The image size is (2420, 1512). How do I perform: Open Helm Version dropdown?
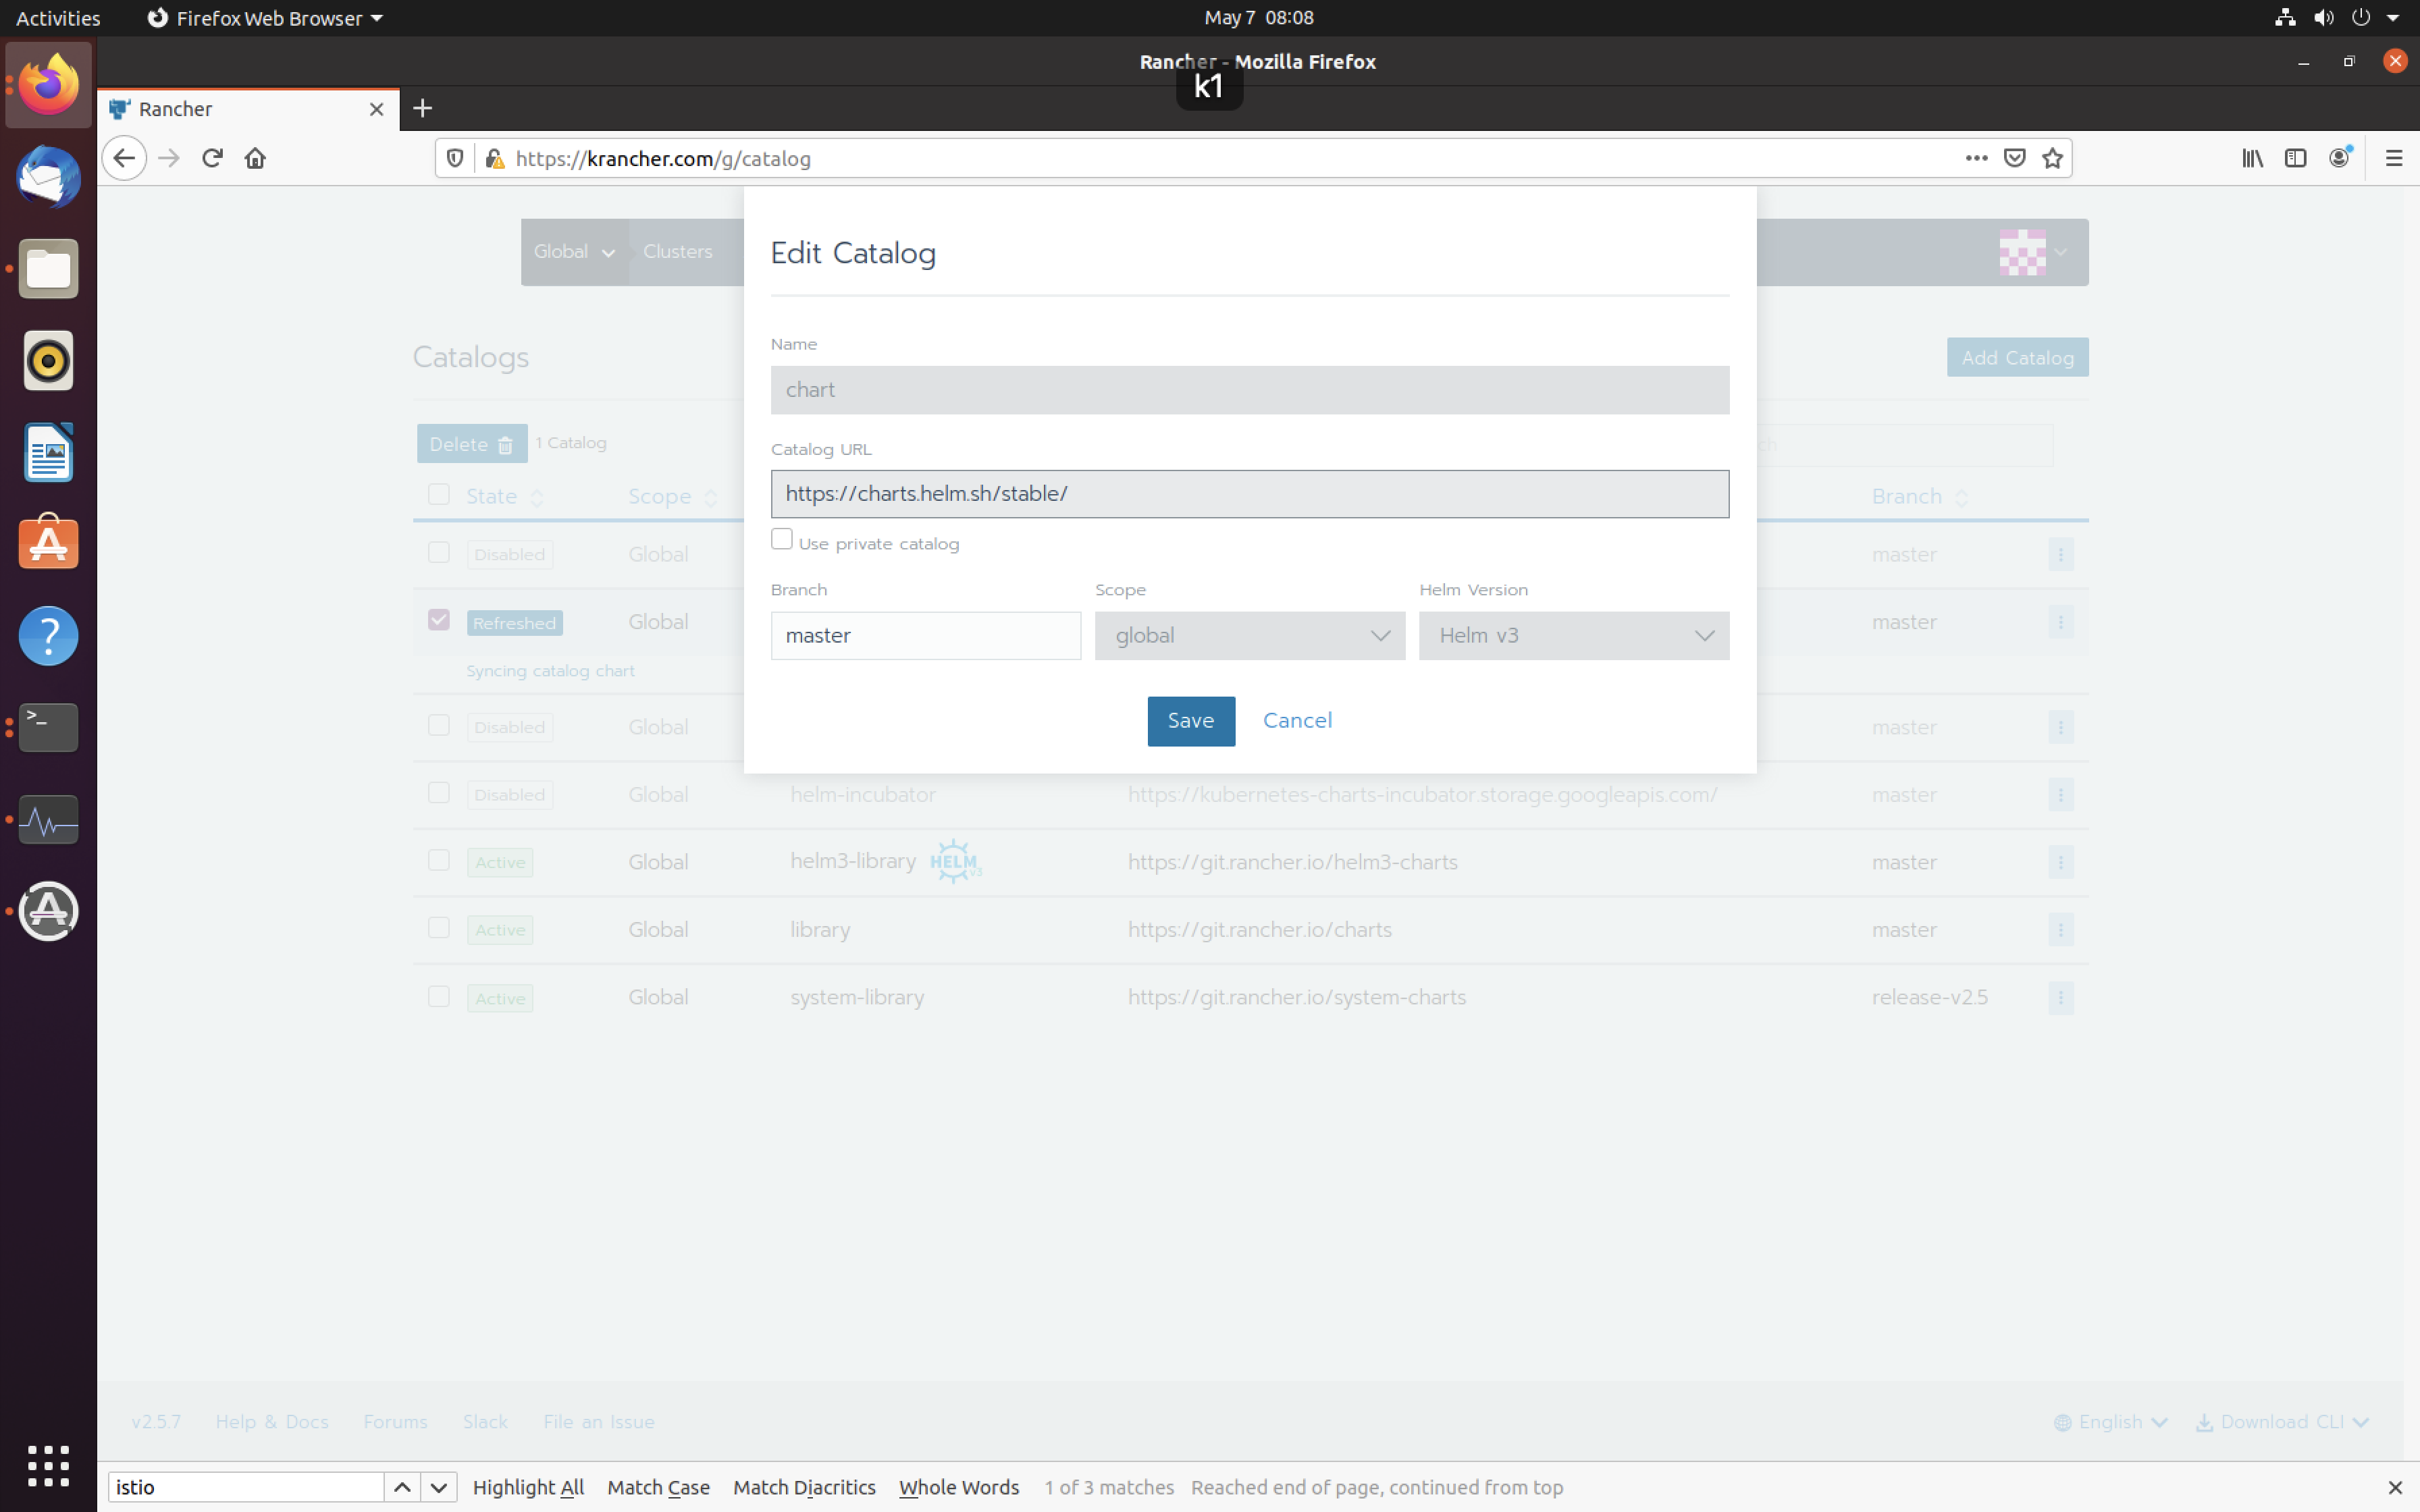point(1573,636)
